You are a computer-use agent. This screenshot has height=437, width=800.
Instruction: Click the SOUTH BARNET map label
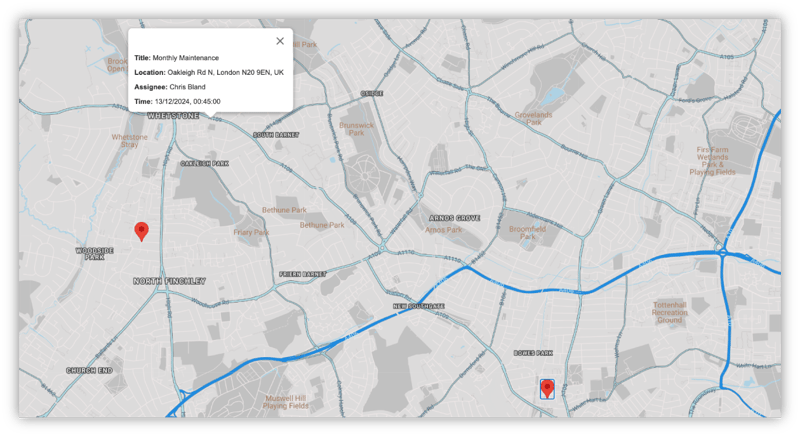tap(276, 135)
